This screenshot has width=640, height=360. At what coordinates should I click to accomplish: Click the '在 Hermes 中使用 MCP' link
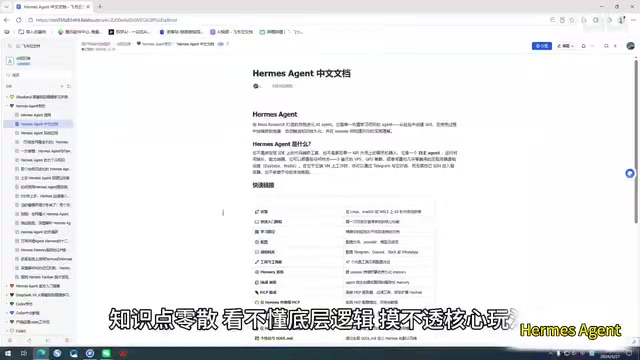[280, 302]
